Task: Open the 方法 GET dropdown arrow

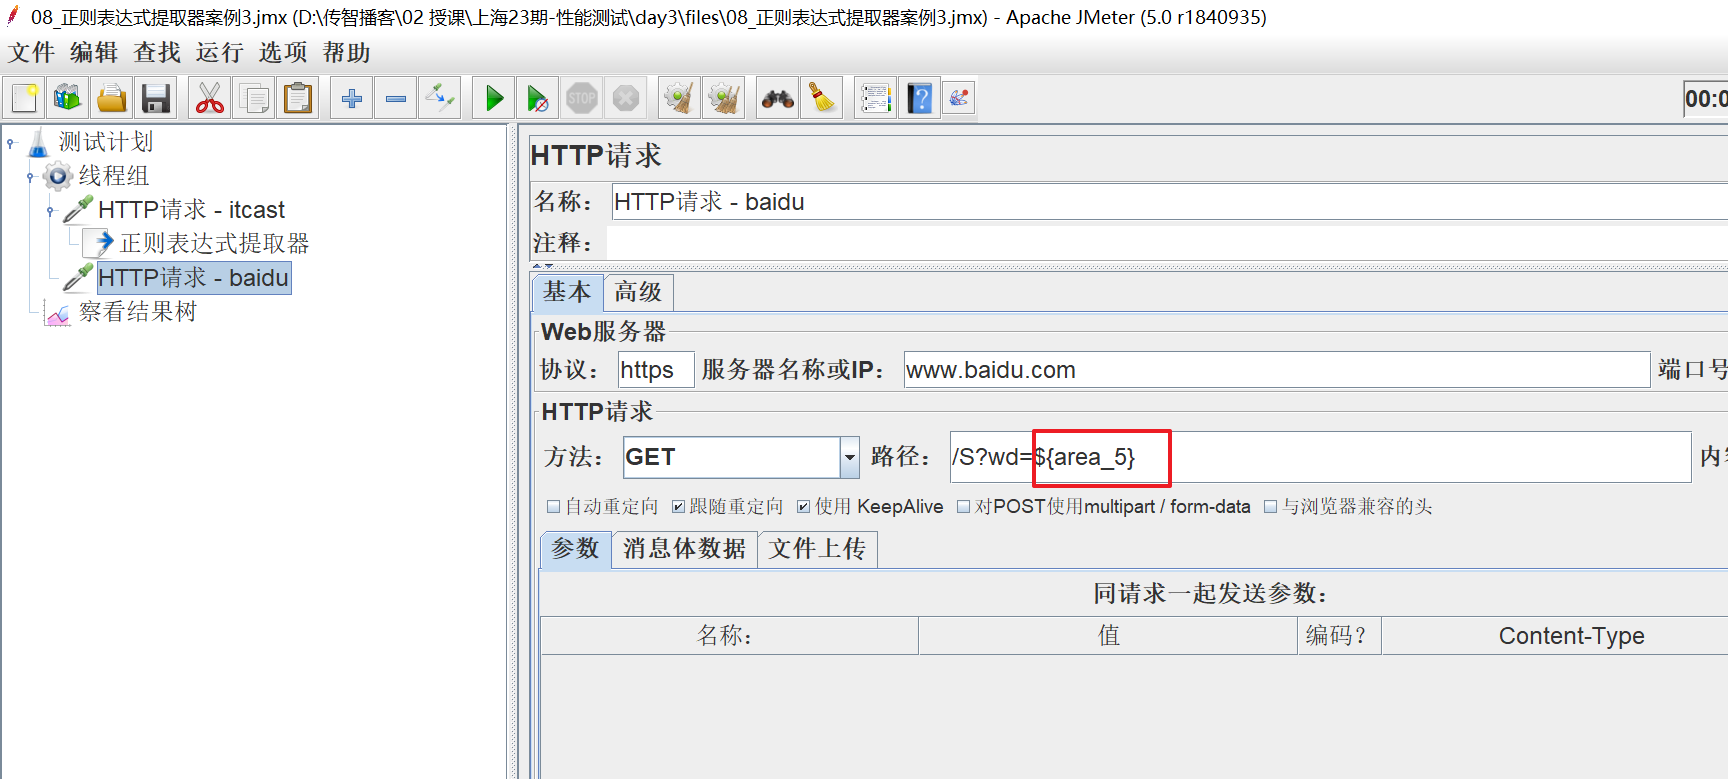Action: tap(849, 458)
